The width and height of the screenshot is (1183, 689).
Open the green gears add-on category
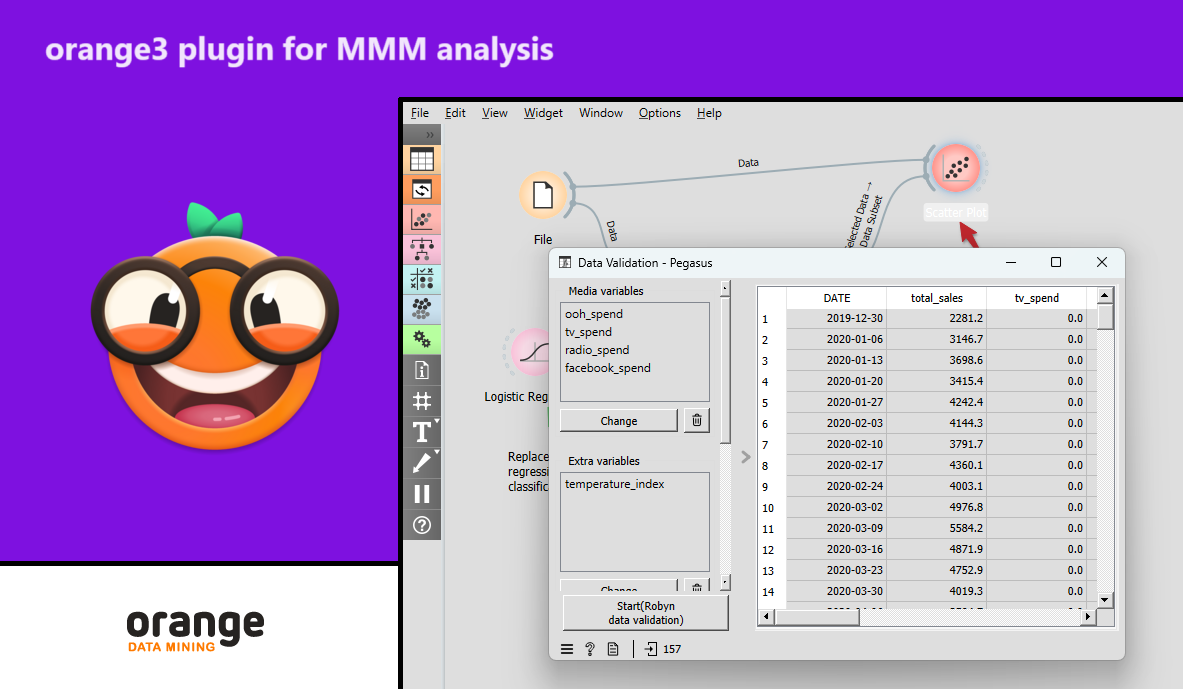click(x=422, y=340)
